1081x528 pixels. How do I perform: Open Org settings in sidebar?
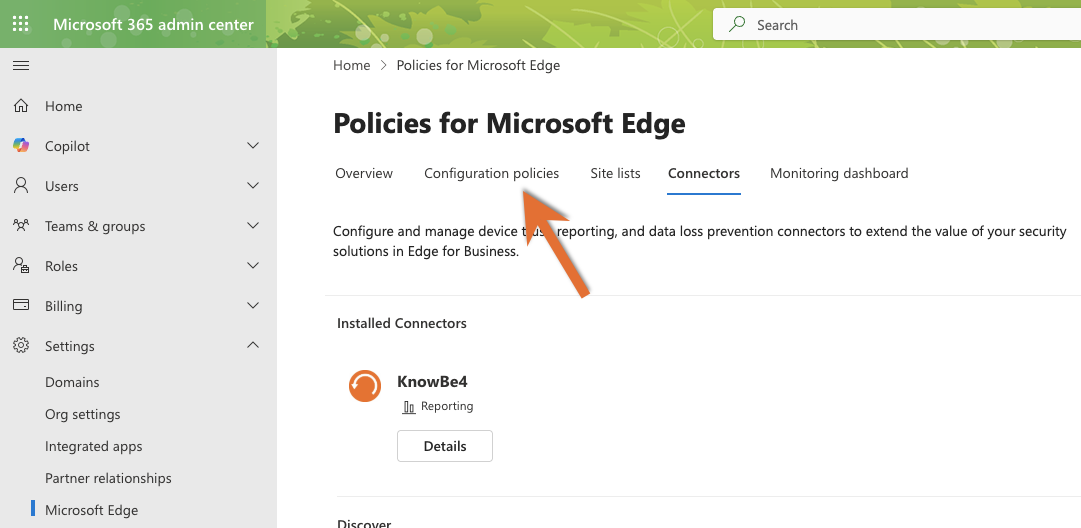[82, 414]
